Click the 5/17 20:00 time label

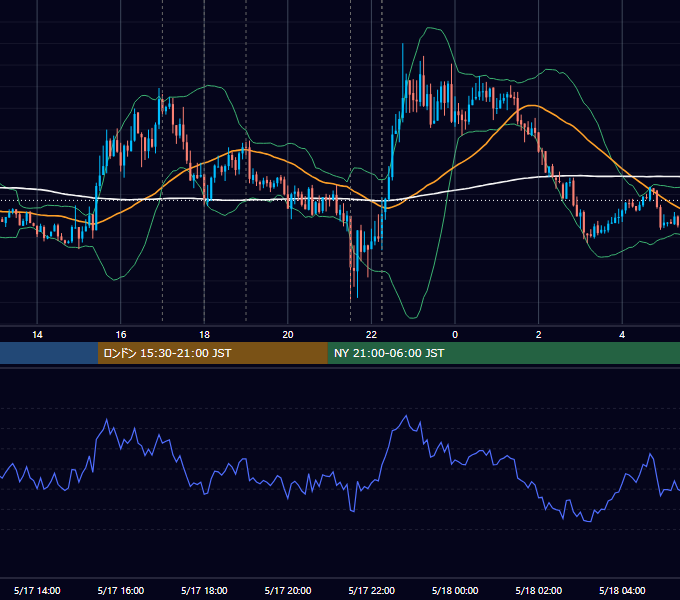click(x=288, y=590)
